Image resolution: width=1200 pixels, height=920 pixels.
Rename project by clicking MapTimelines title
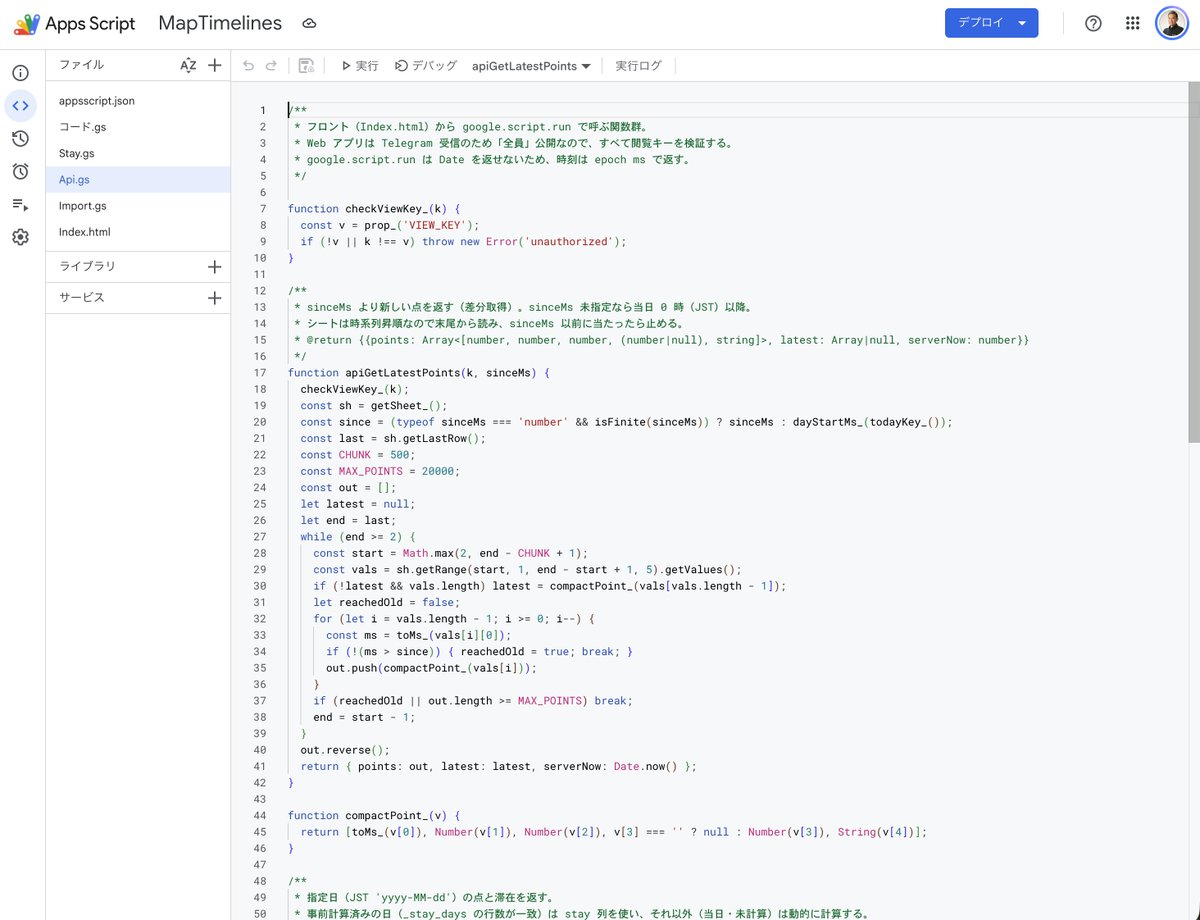(220, 23)
